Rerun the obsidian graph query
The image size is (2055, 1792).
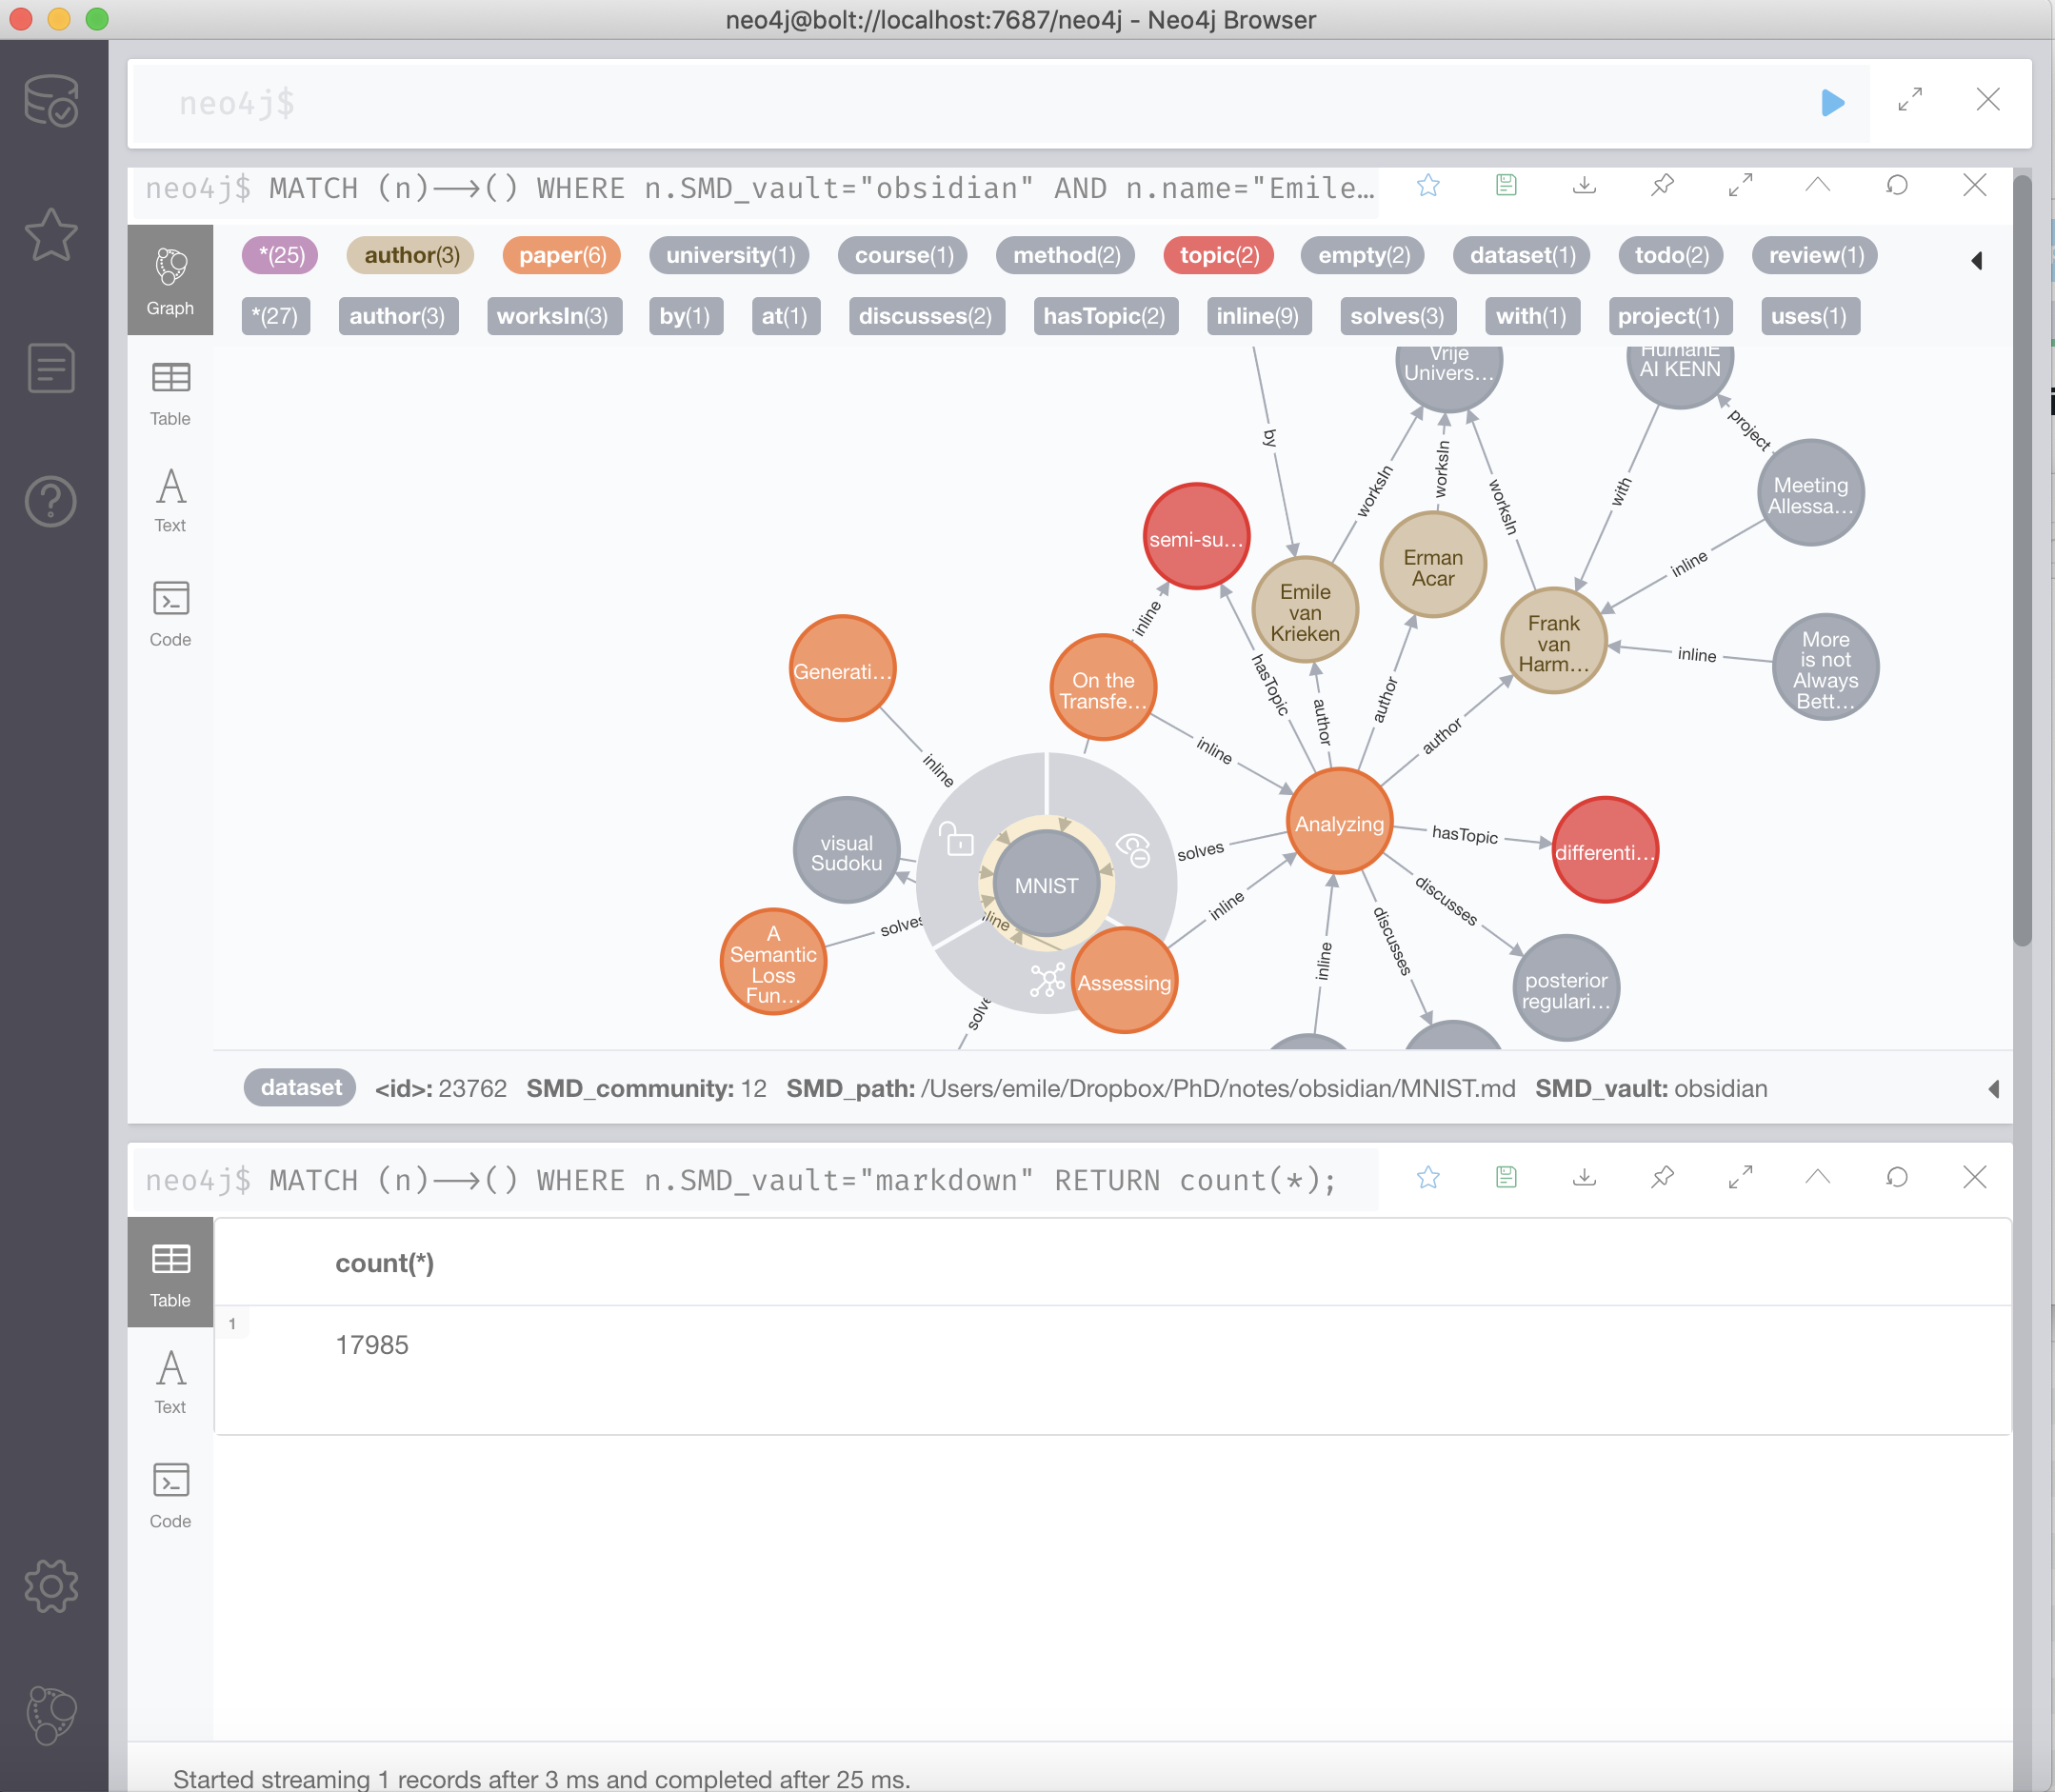point(1896,185)
